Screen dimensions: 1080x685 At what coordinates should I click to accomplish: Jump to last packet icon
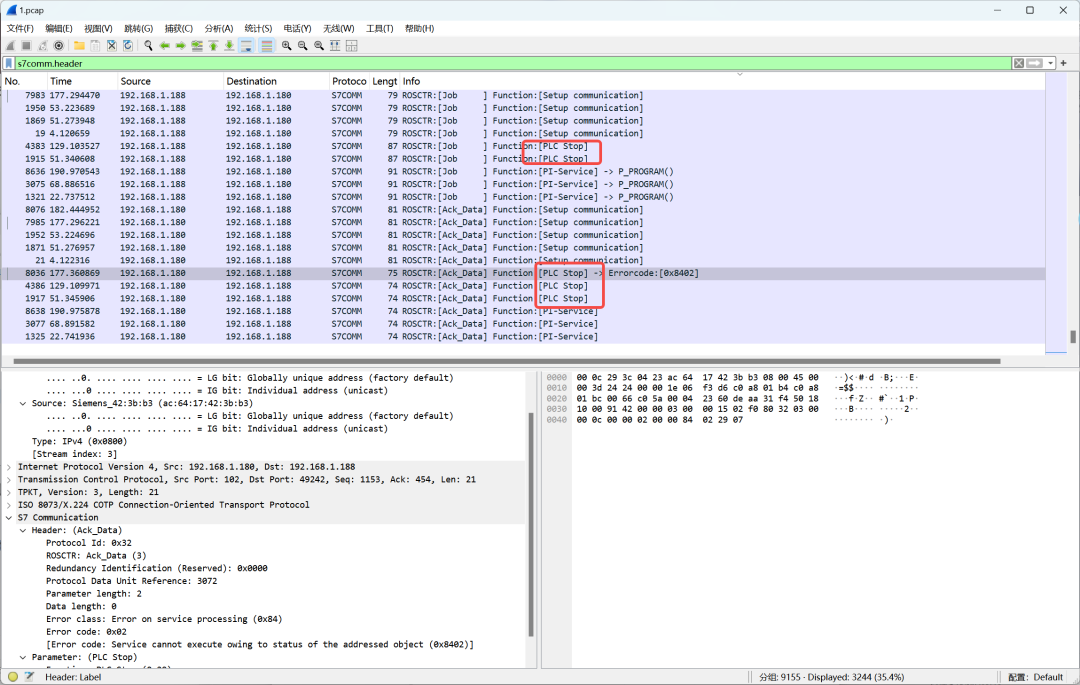coord(229,45)
